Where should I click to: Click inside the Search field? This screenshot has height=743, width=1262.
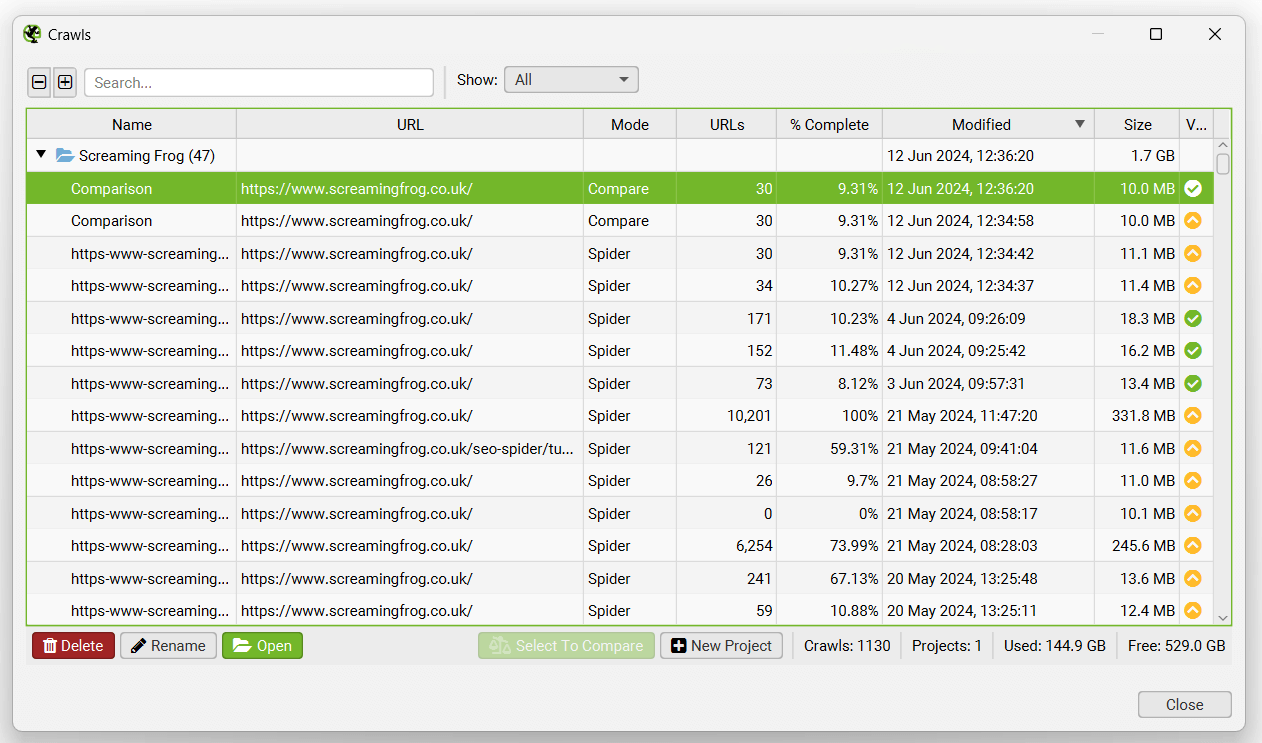pyautogui.click(x=258, y=82)
